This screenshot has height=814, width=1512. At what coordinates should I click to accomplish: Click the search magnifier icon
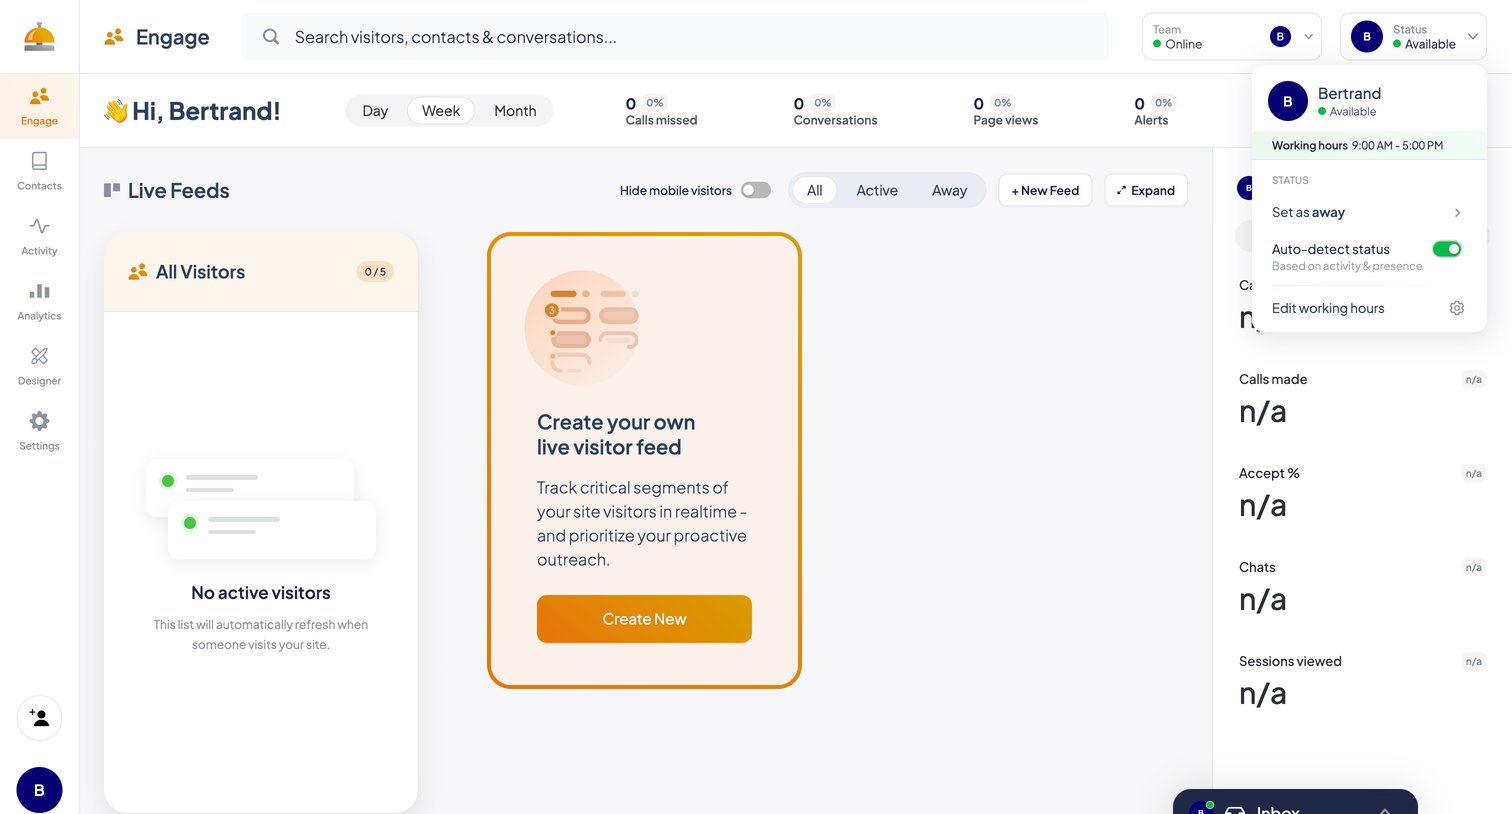pyautogui.click(x=270, y=37)
